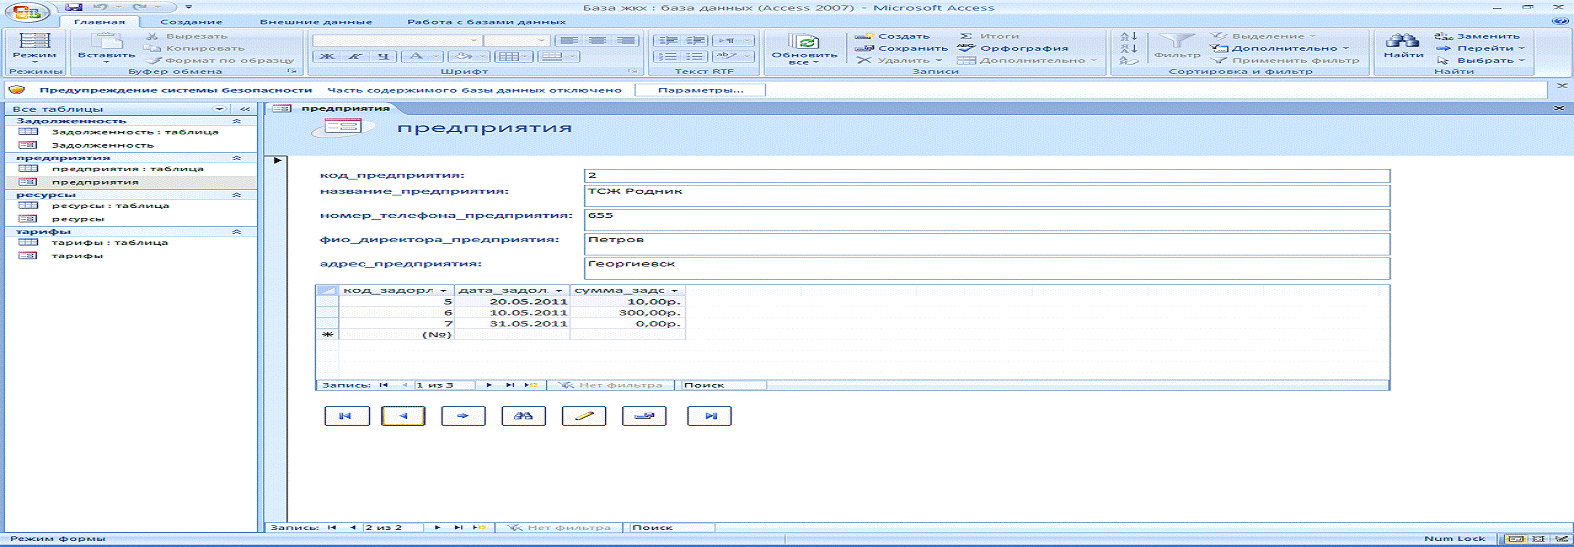Open the Все таблицы navigation dropdown
The image size is (1574, 547).
(x=219, y=109)
